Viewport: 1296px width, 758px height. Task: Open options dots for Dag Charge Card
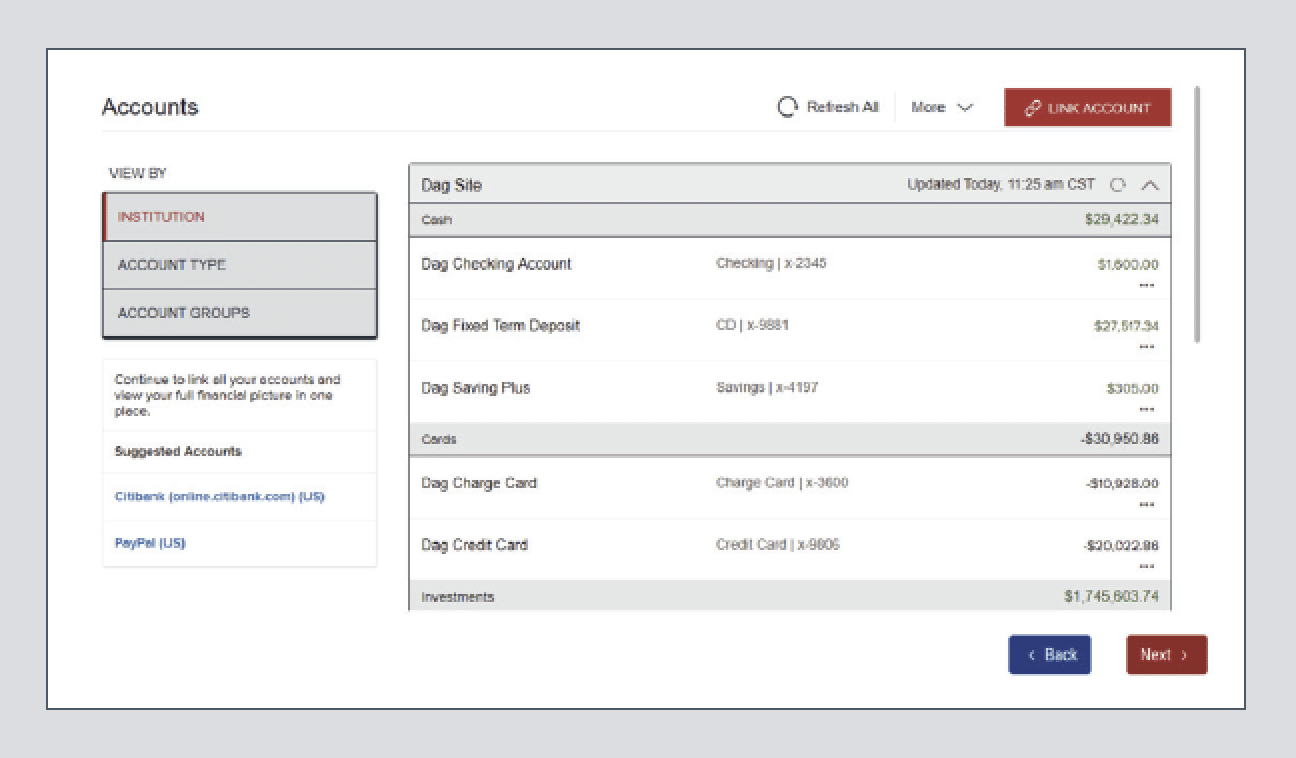(1148, 504)
